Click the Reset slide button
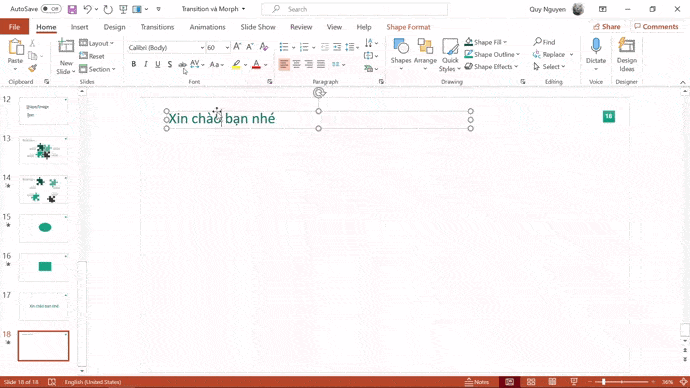Image resolution: width=690 pixels, height=388 pixels. pyautogui.click(x=92, y=56)
